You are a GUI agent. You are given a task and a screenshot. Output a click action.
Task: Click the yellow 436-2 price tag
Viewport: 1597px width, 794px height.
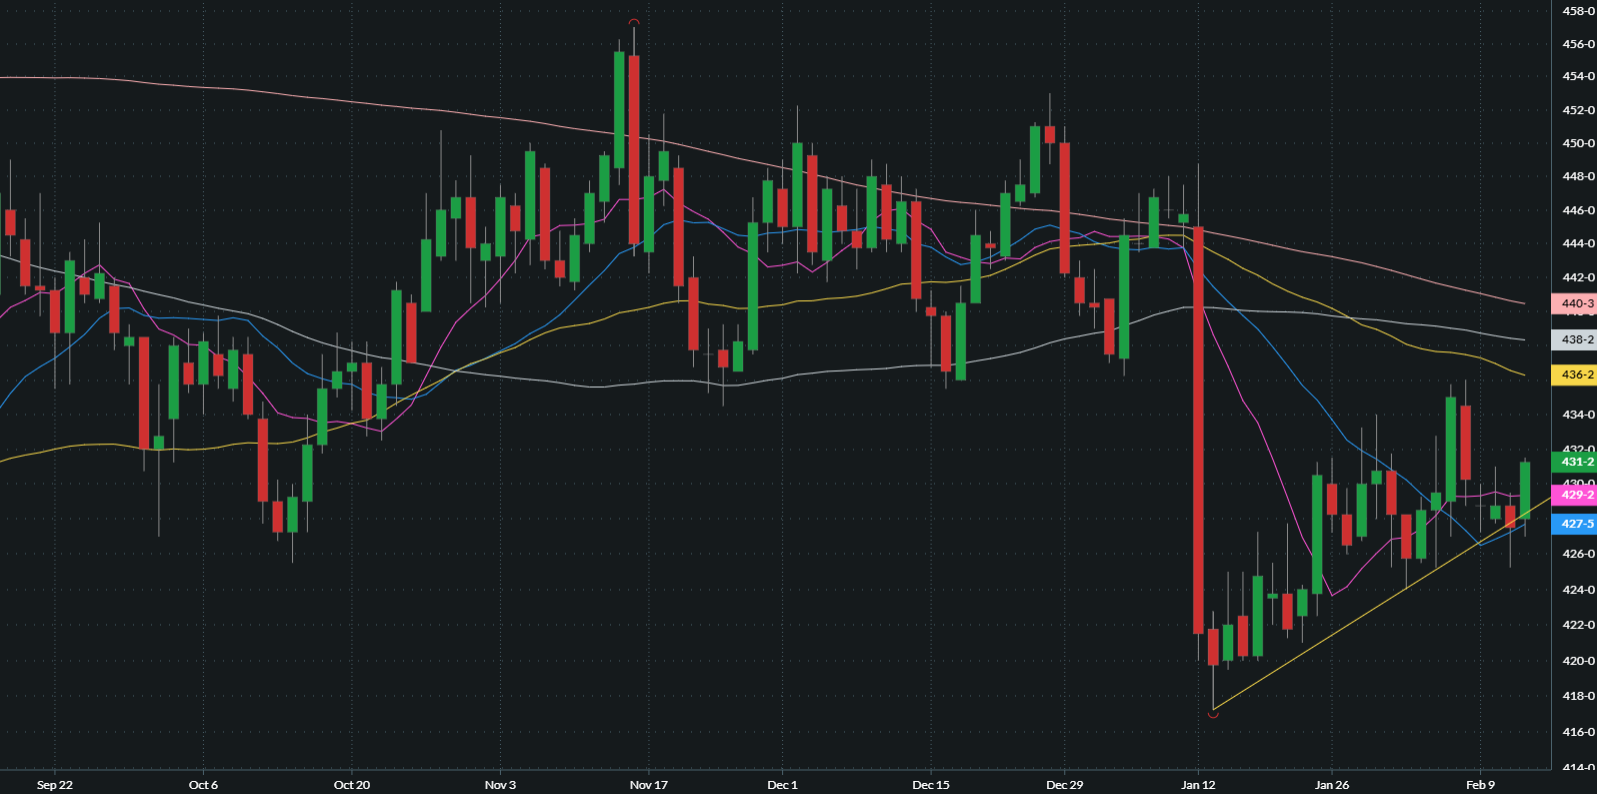coord(1574,375)
